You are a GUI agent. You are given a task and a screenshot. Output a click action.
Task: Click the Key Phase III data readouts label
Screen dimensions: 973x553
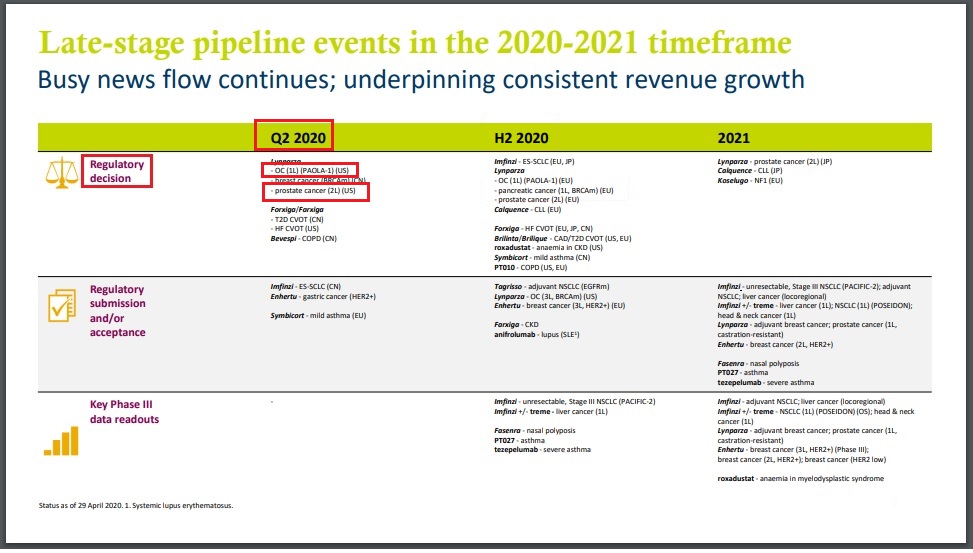(x=124, y=412)
